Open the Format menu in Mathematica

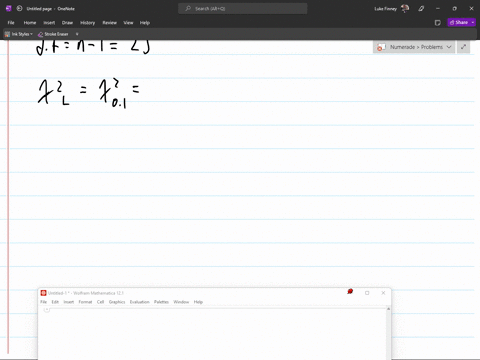coord(85,302)
